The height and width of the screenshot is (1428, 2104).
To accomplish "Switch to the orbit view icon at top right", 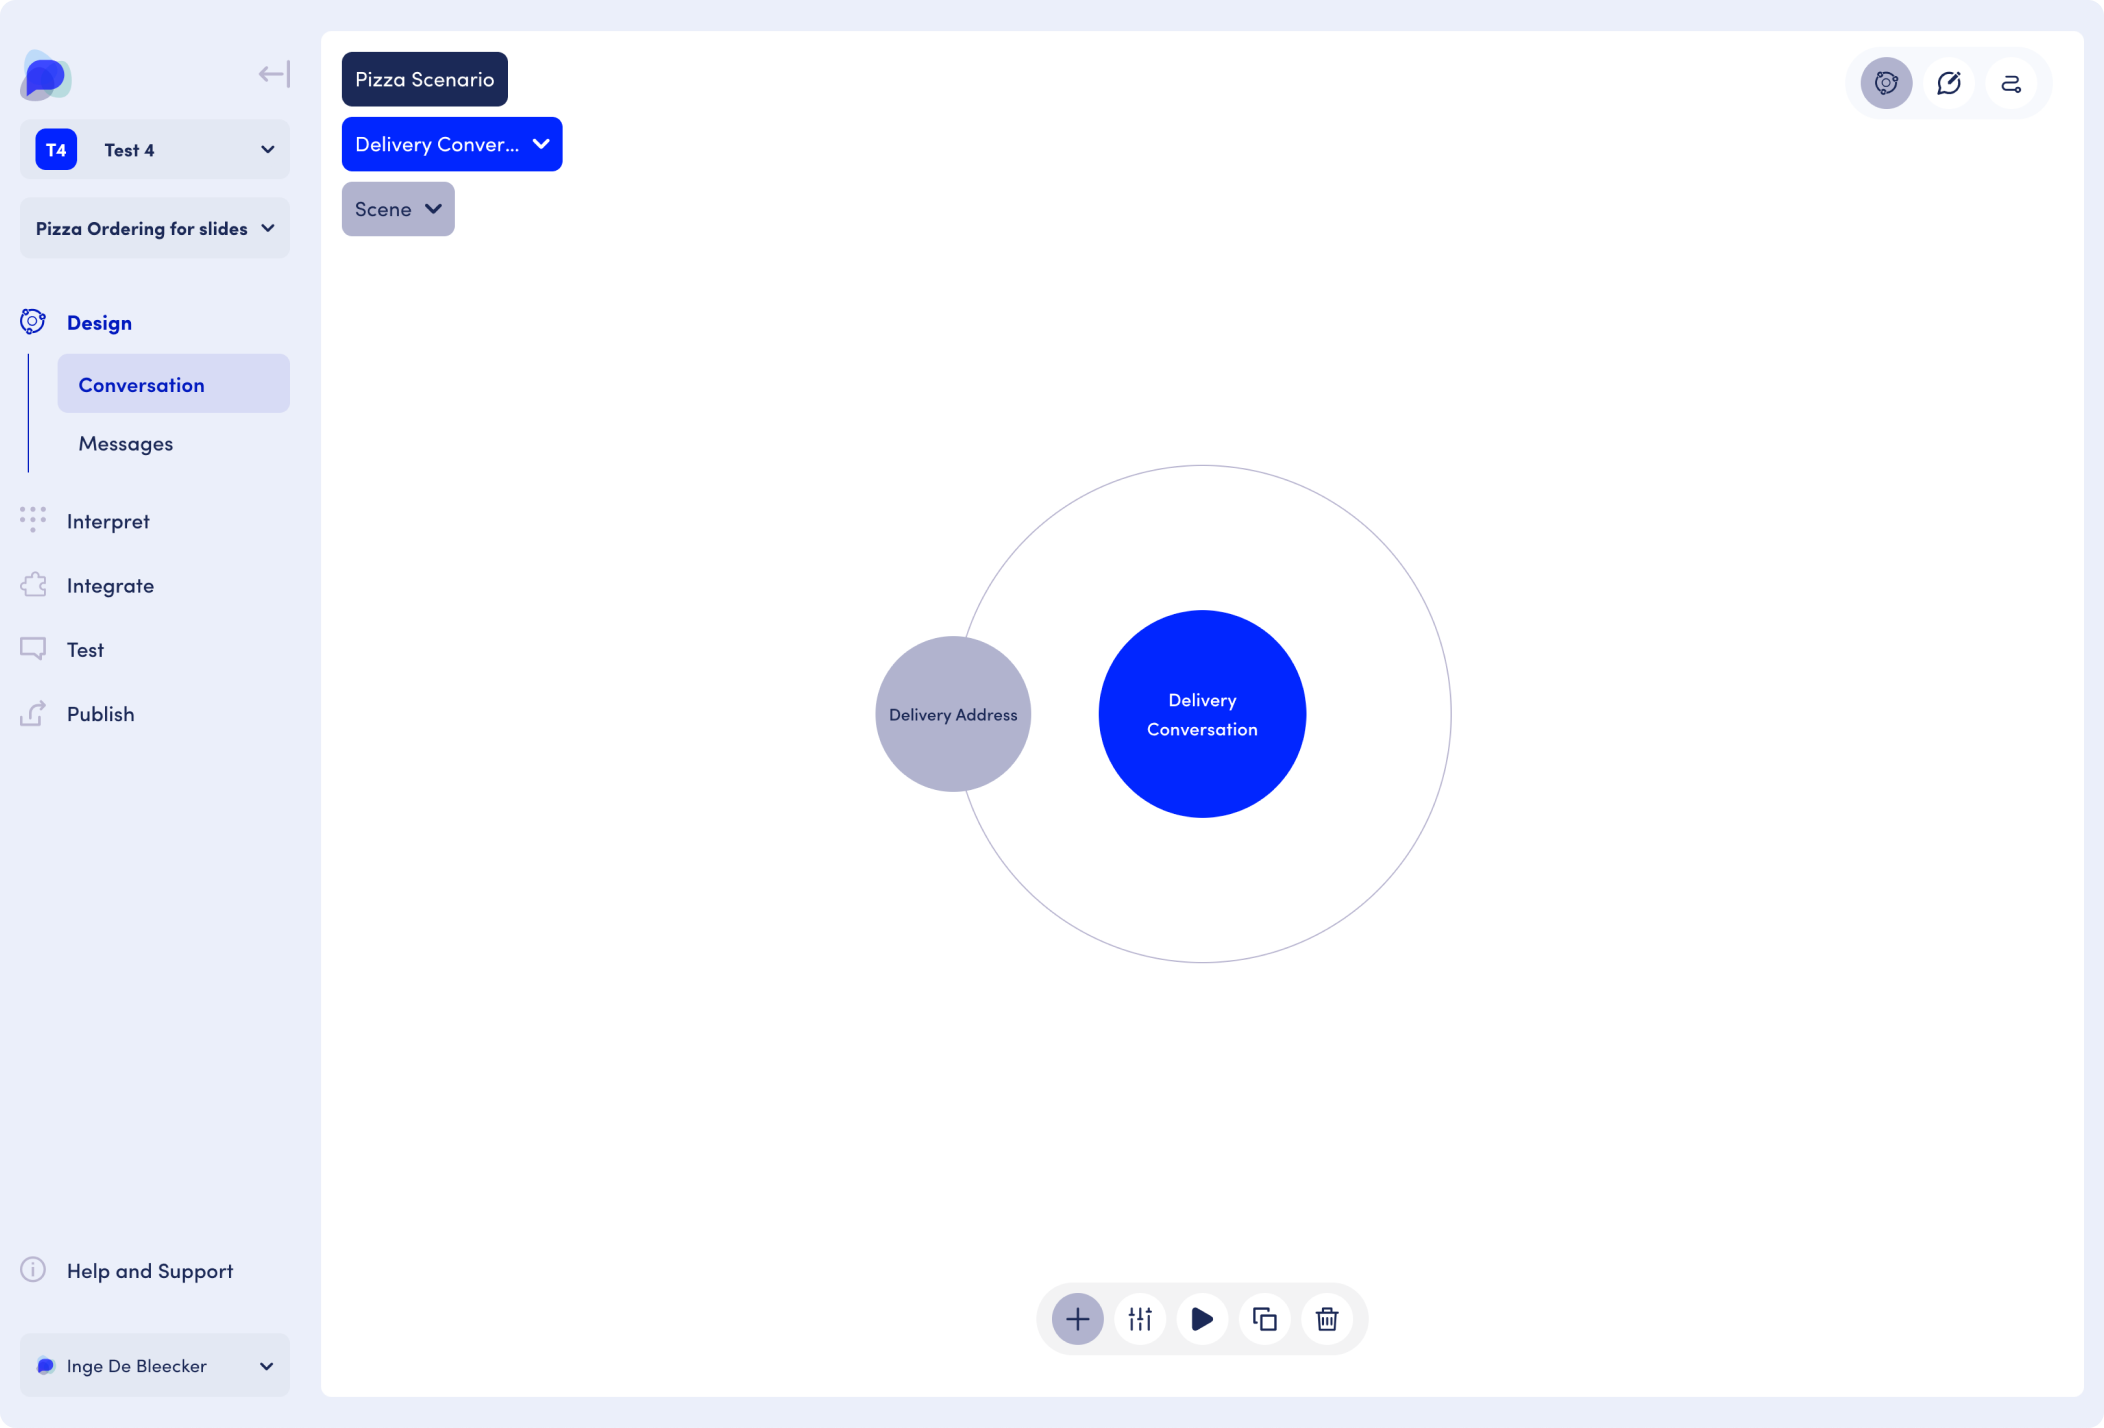I will 1886,83.
